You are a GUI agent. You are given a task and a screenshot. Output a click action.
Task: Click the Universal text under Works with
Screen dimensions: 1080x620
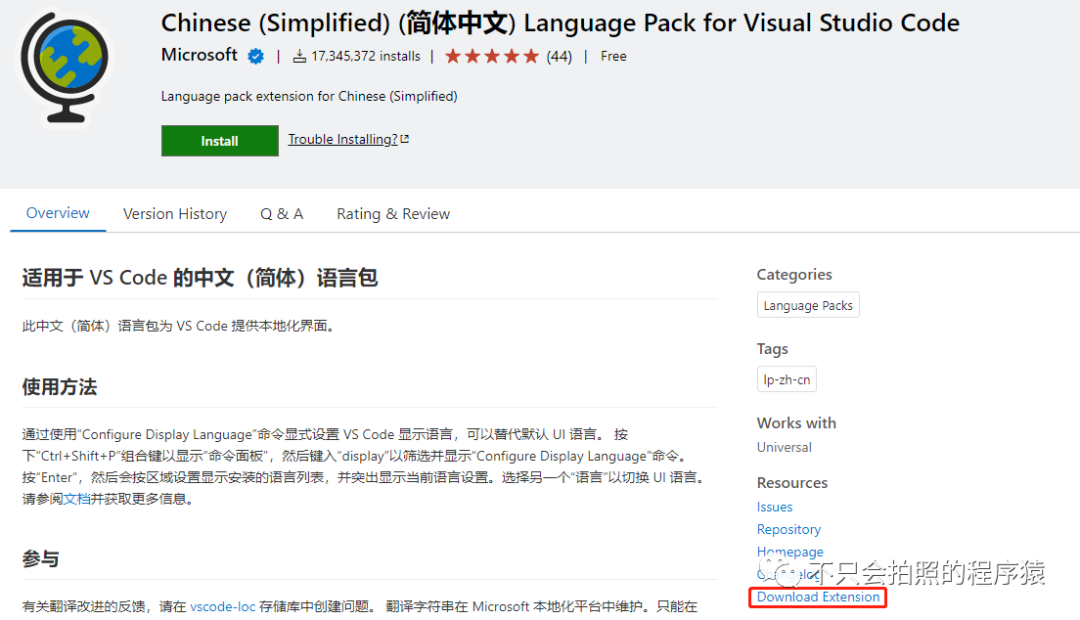point(784,447)
